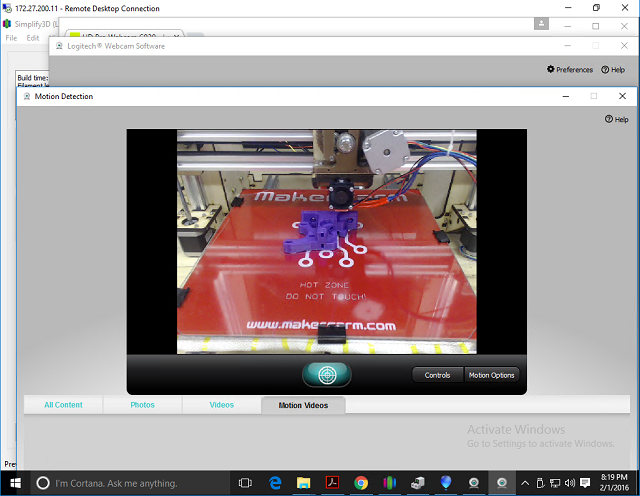Open Adobe Acrobat Reader from the taskbar

(x=332, y=483)
